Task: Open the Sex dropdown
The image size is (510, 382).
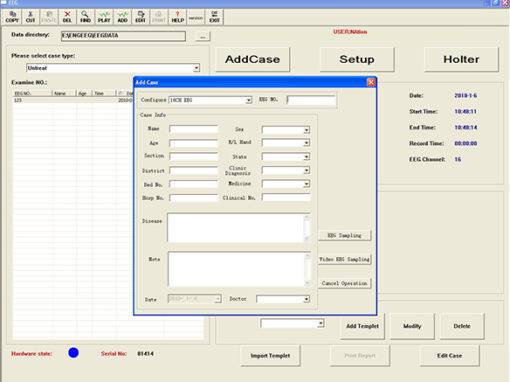Action: pyautogui.click(x=306, y=130)
